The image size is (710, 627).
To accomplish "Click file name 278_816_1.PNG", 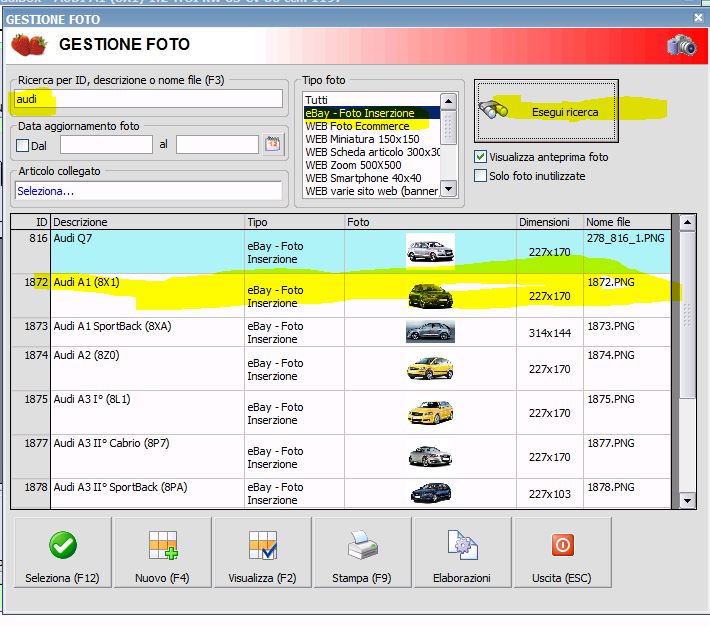I will point(626,238).
